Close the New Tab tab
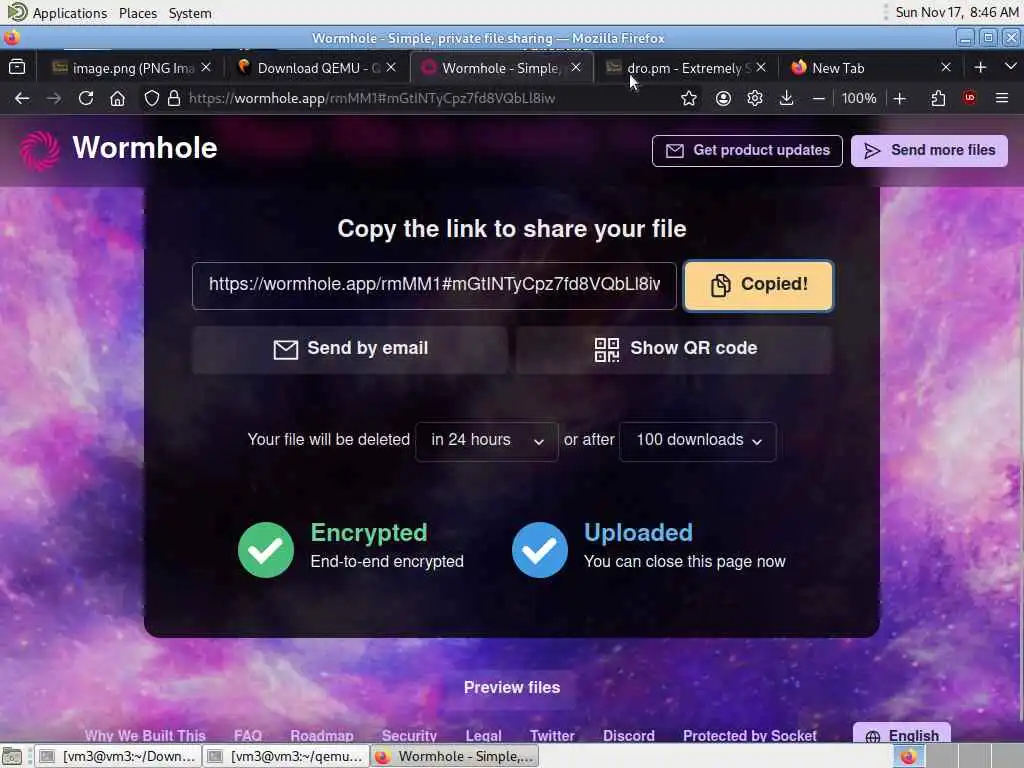 tap(946, 67)
